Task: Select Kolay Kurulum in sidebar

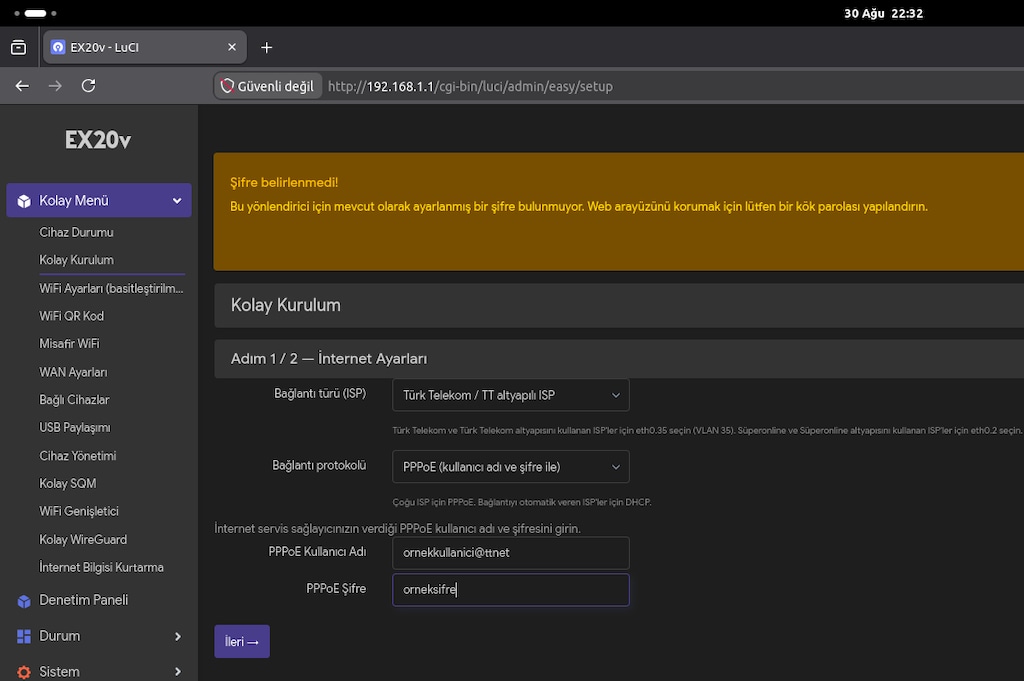Action: [x=76, y=260]
